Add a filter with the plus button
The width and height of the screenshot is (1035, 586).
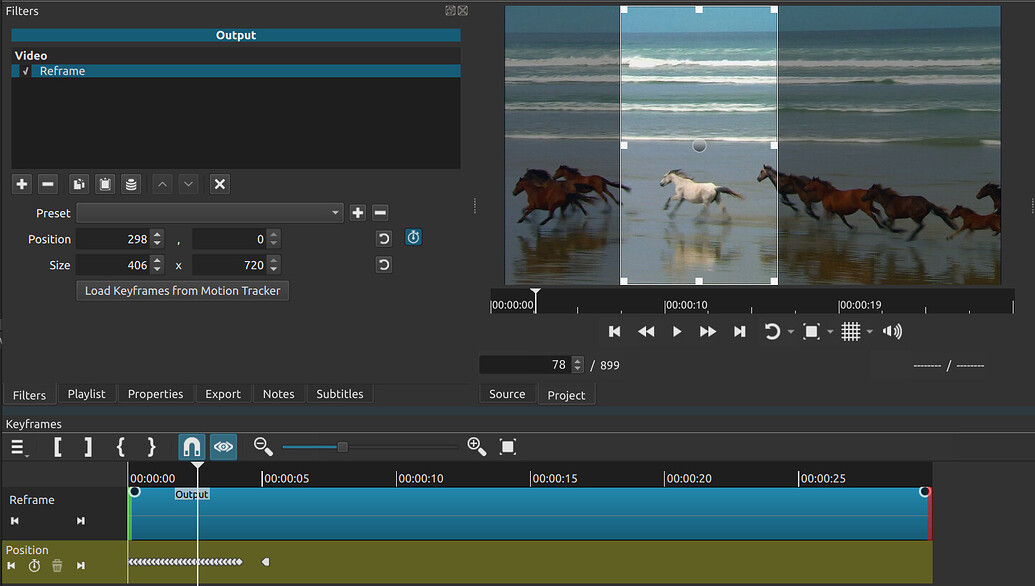22,184
